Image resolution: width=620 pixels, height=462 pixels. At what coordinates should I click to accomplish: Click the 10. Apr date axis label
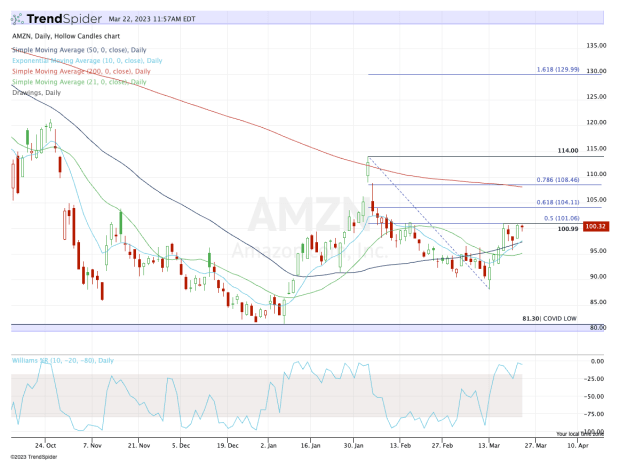coord(578,445)
